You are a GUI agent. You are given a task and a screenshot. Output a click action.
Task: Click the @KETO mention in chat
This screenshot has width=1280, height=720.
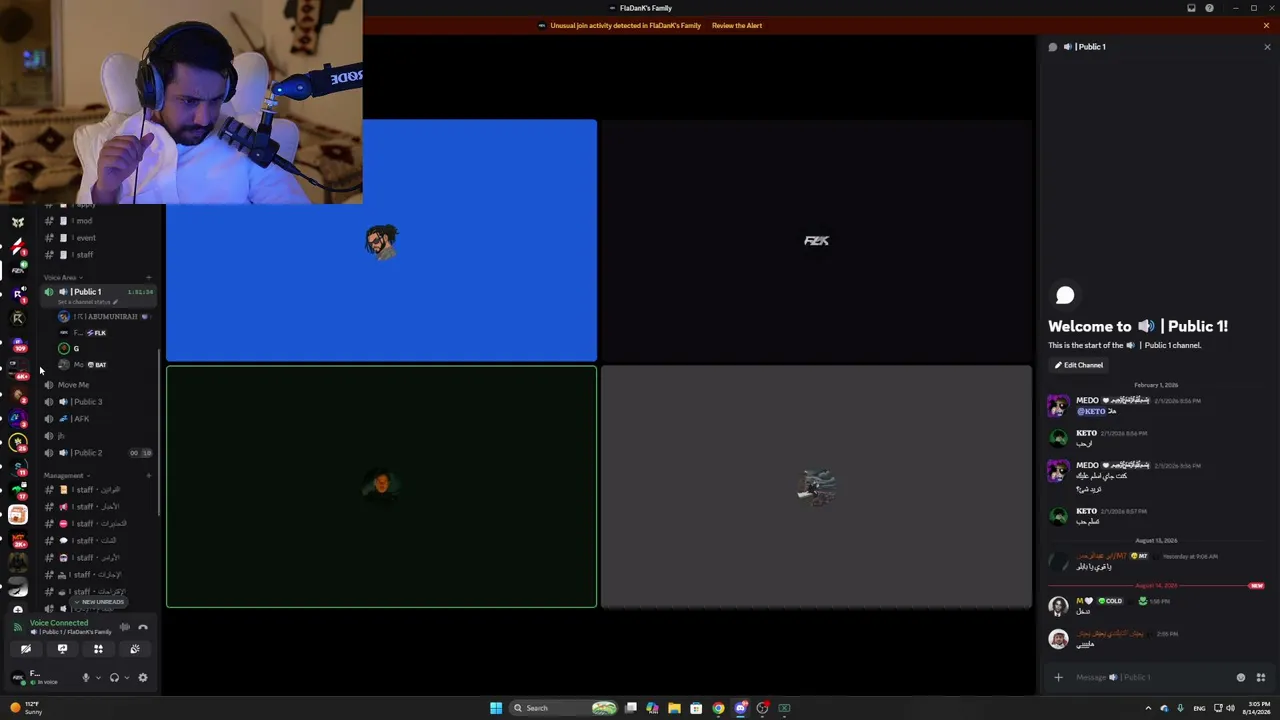pyautogui.click(x=1090, y=411)
